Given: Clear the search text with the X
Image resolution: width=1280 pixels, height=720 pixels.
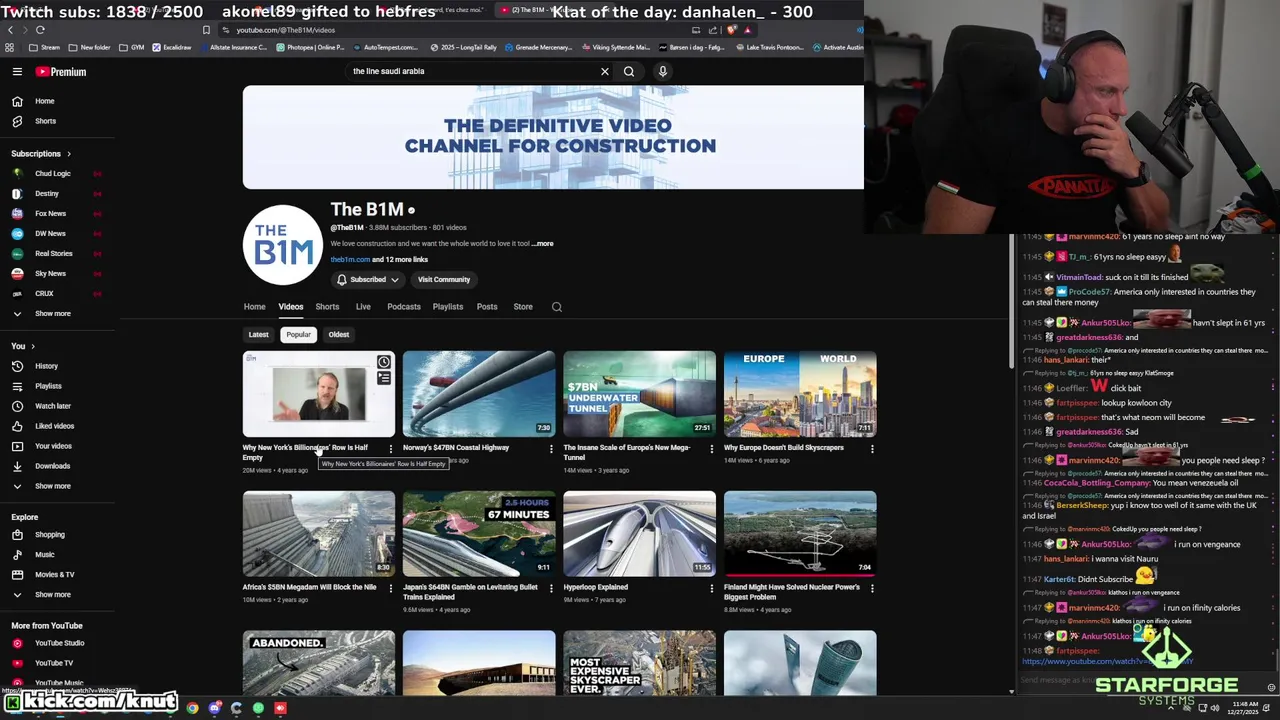Looking at the screenshot, I should [604, 71].
